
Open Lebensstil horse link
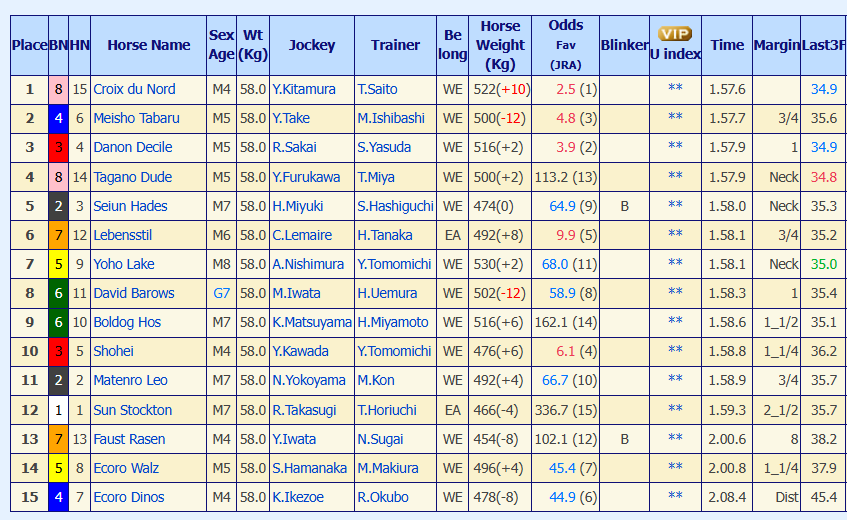[123, 235]
